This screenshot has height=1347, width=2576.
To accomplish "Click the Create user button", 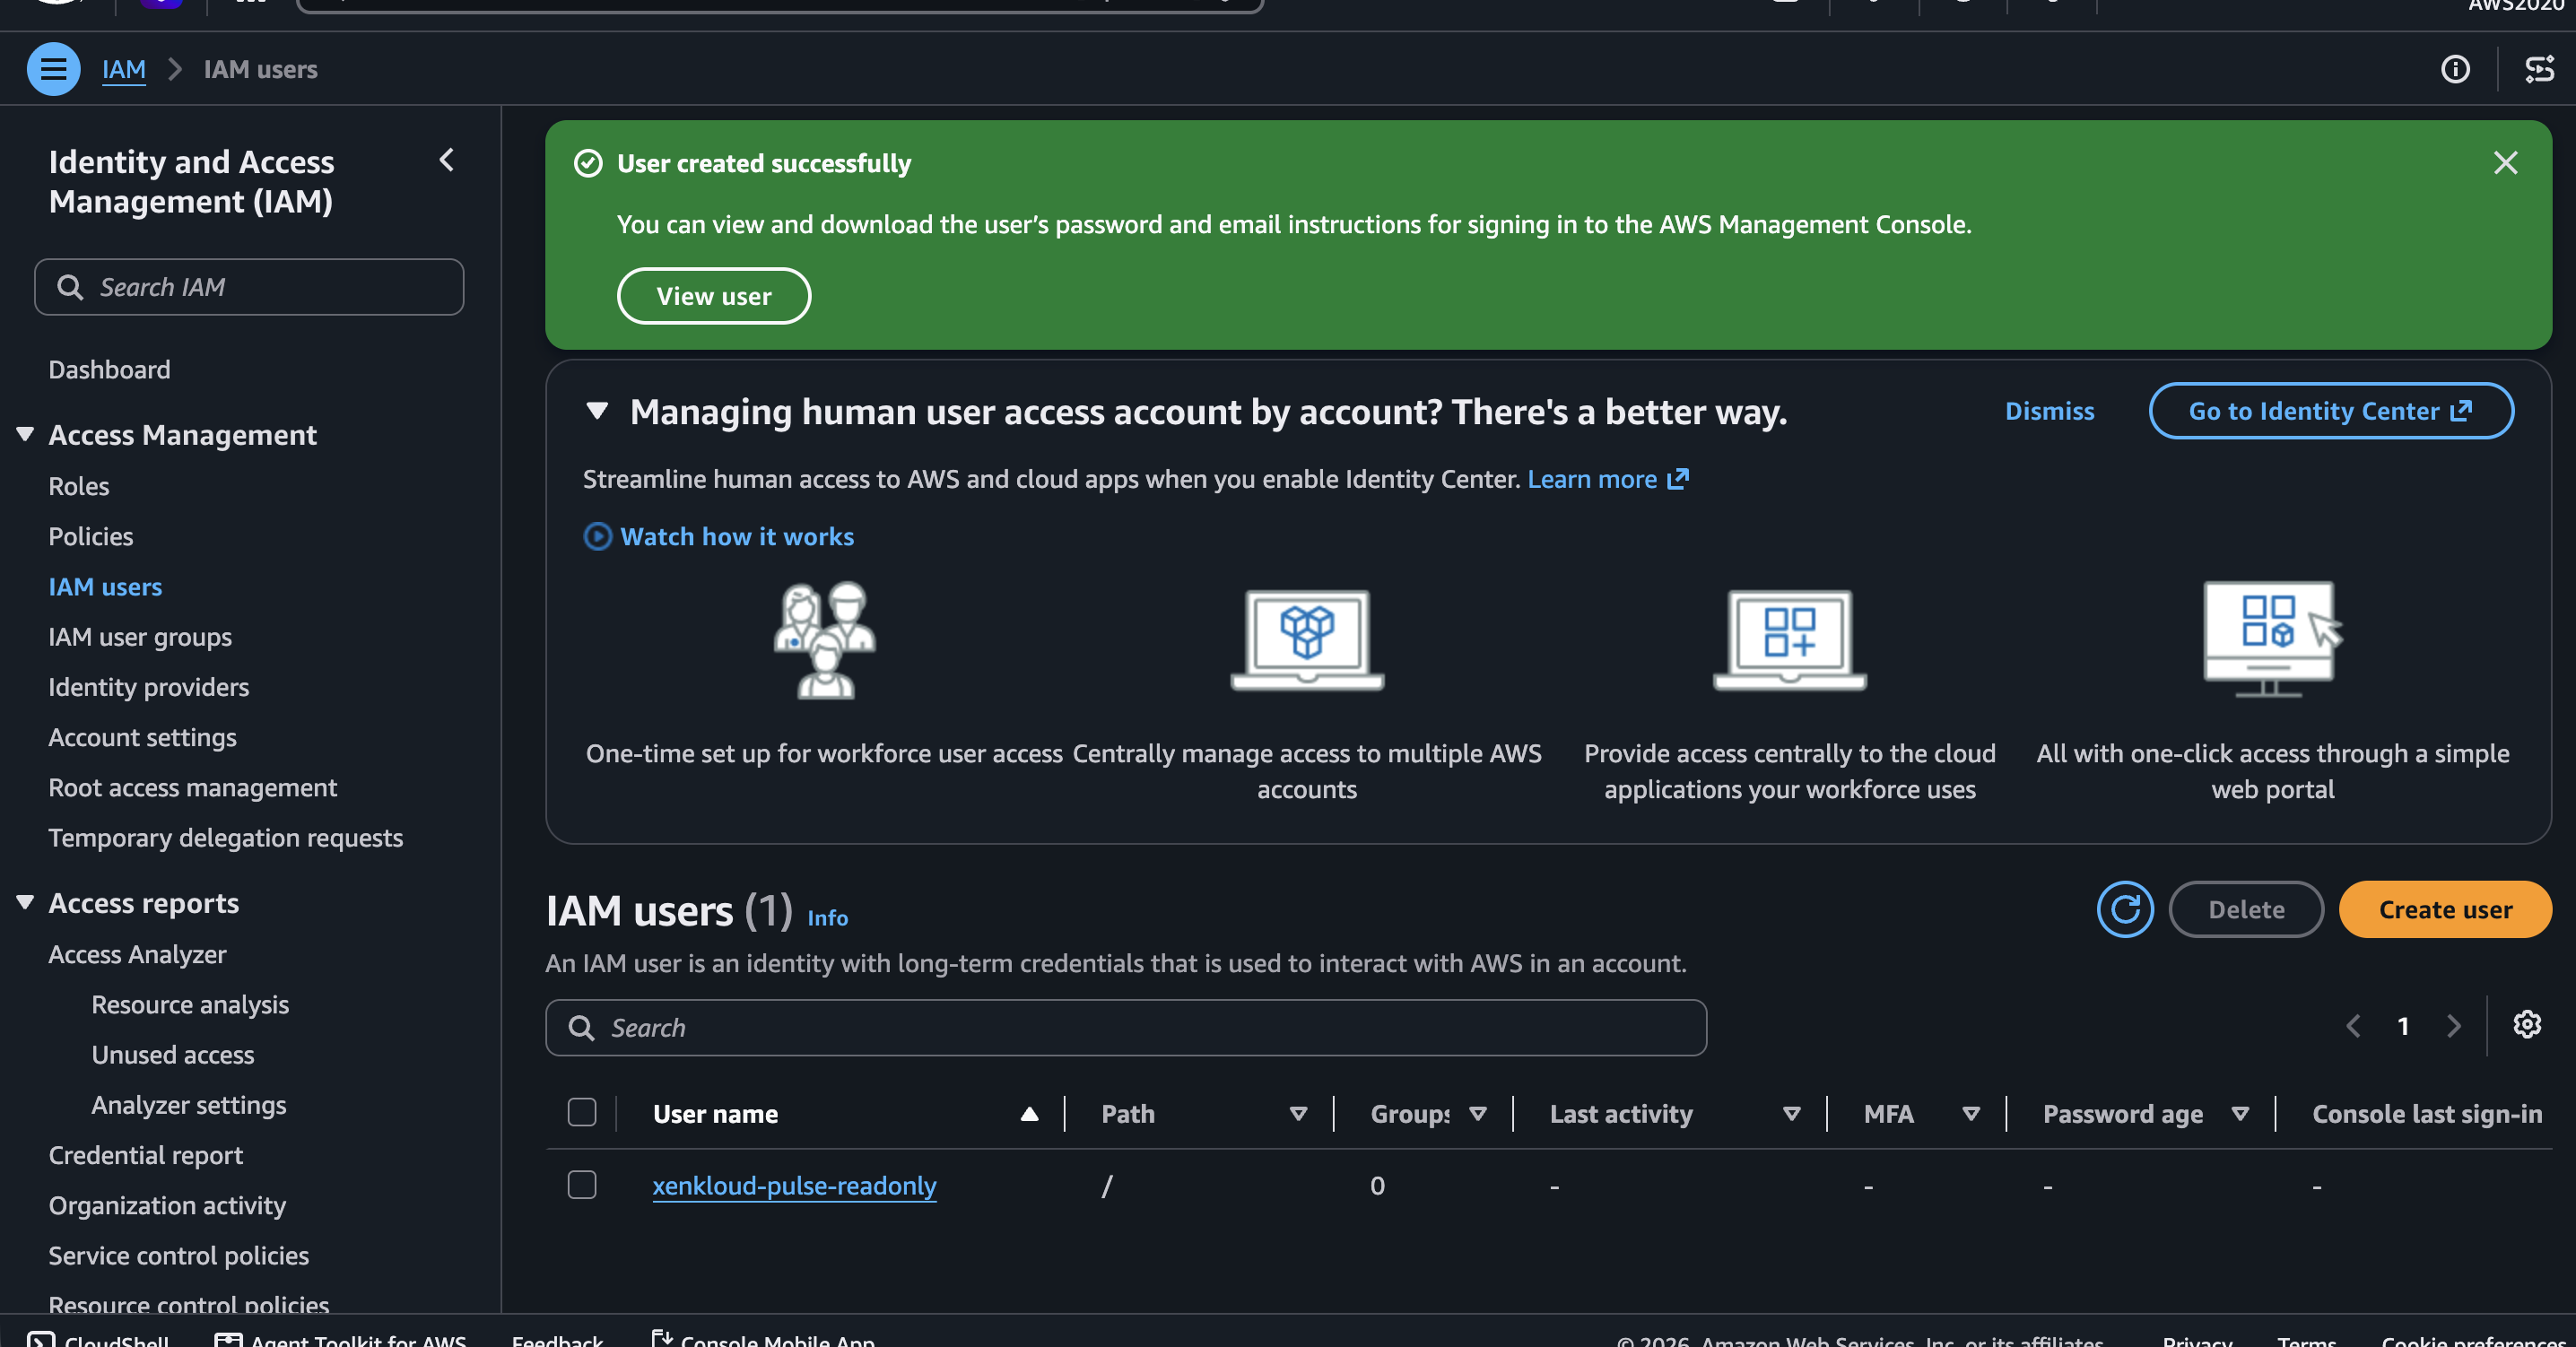I will (2445, 909).
